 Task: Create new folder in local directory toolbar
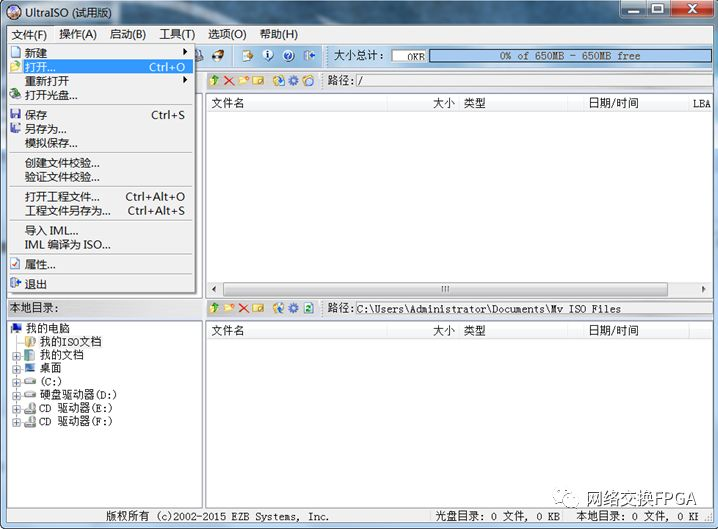click(x=229, y=308)
